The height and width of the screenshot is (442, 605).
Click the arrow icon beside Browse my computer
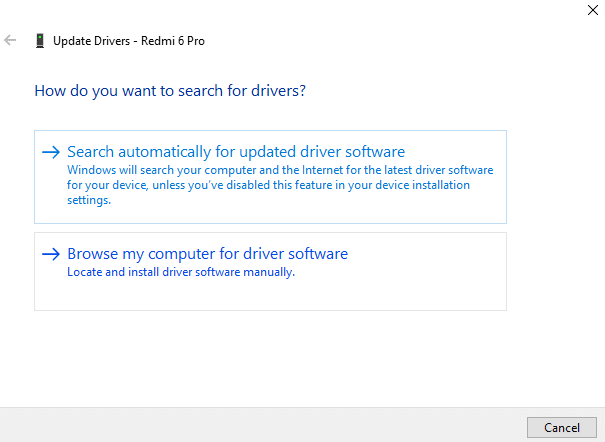click(51, 254)
